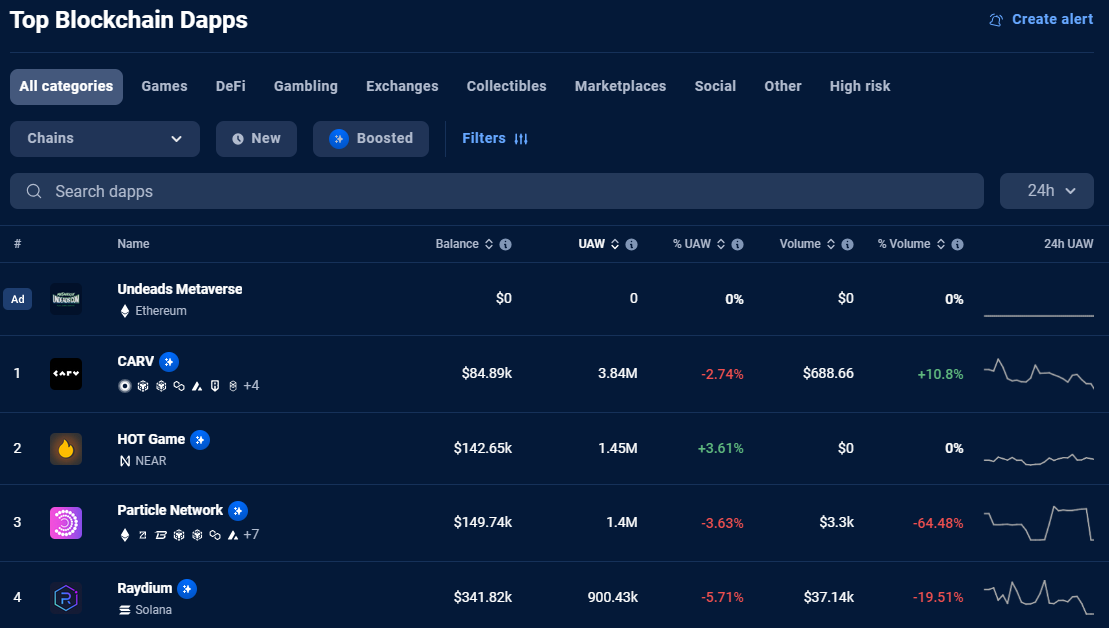Click the Raydium 24h UAW sparkline
This screenshot has width=1109, height=628.
[1038, 598]
